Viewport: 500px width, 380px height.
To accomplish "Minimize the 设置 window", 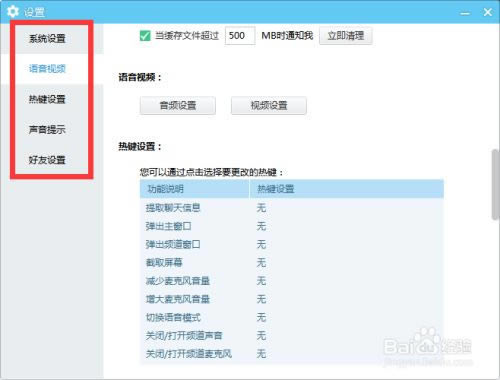I will [x=465, y=13].
